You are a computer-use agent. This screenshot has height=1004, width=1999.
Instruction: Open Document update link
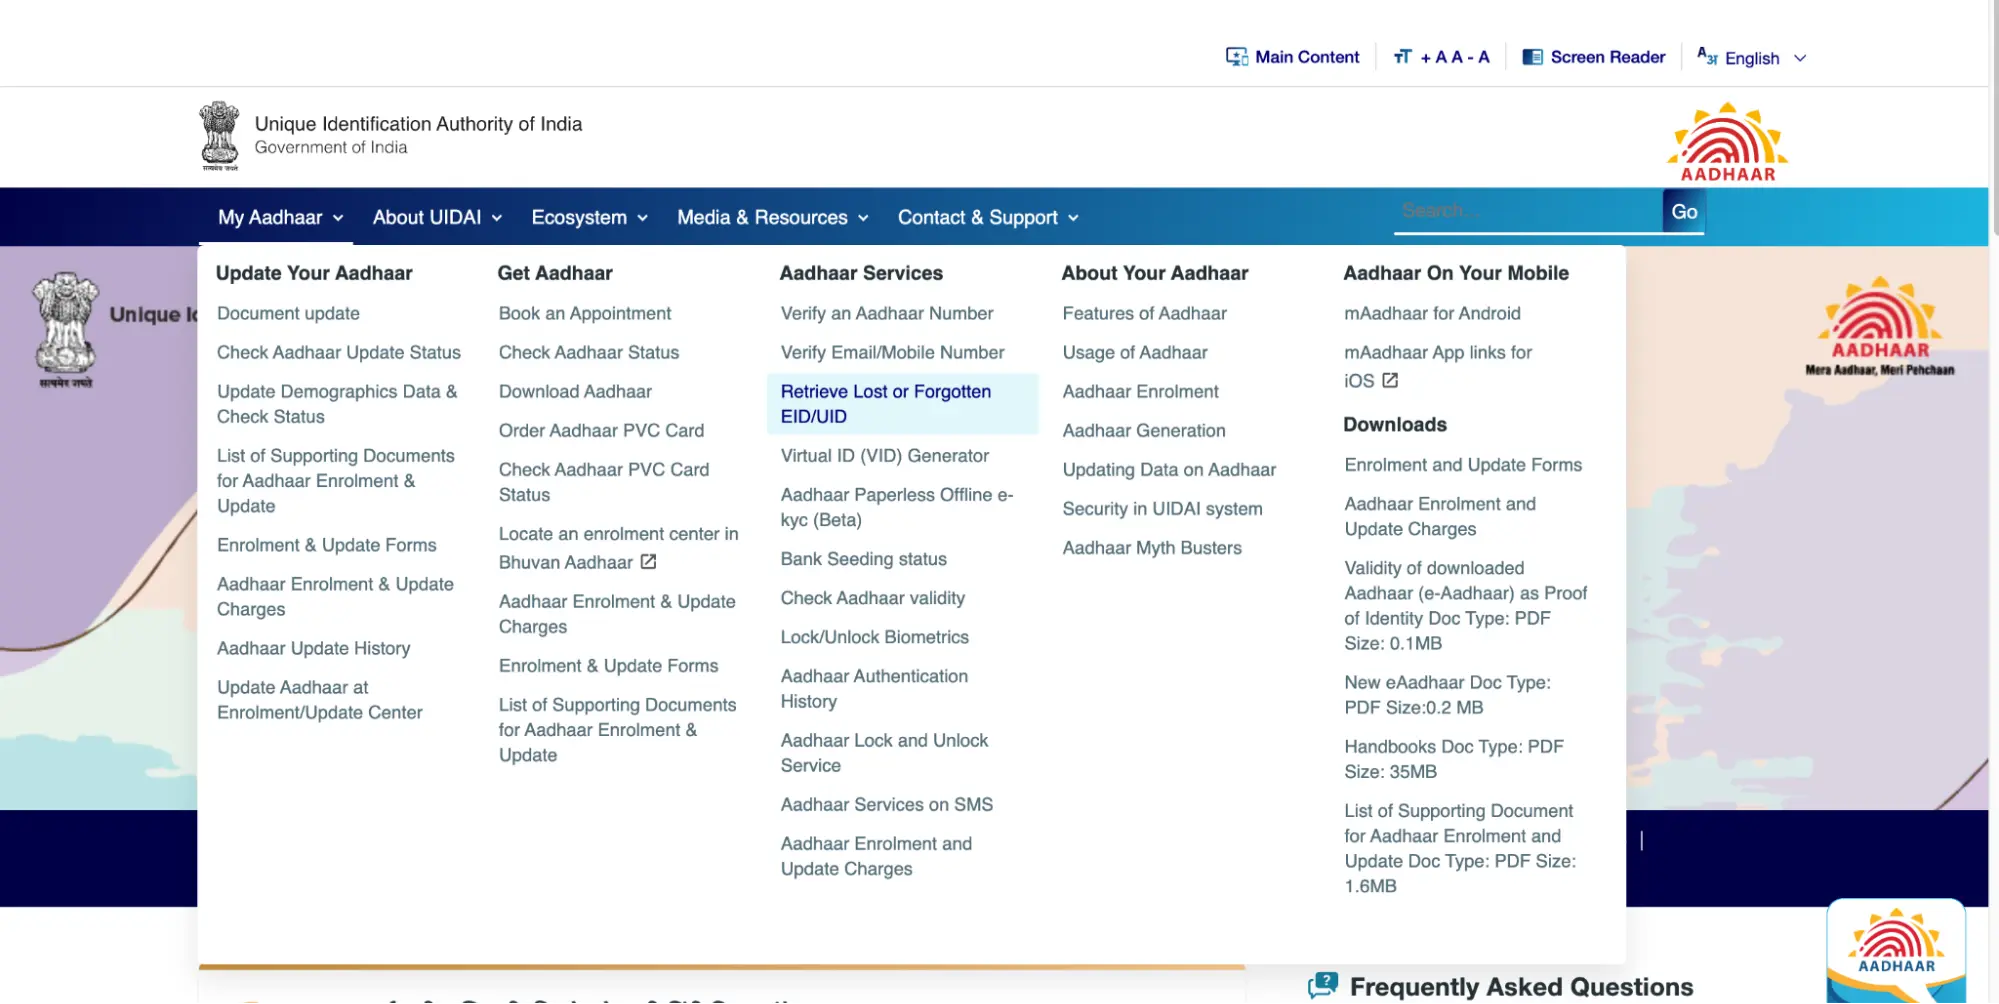coord(288,313)
